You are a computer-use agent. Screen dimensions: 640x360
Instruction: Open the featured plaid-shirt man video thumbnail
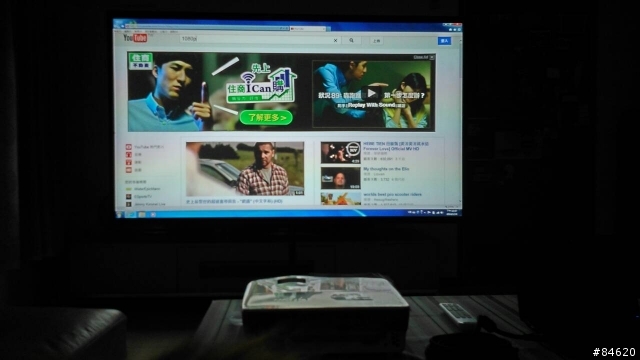(245, 169)
